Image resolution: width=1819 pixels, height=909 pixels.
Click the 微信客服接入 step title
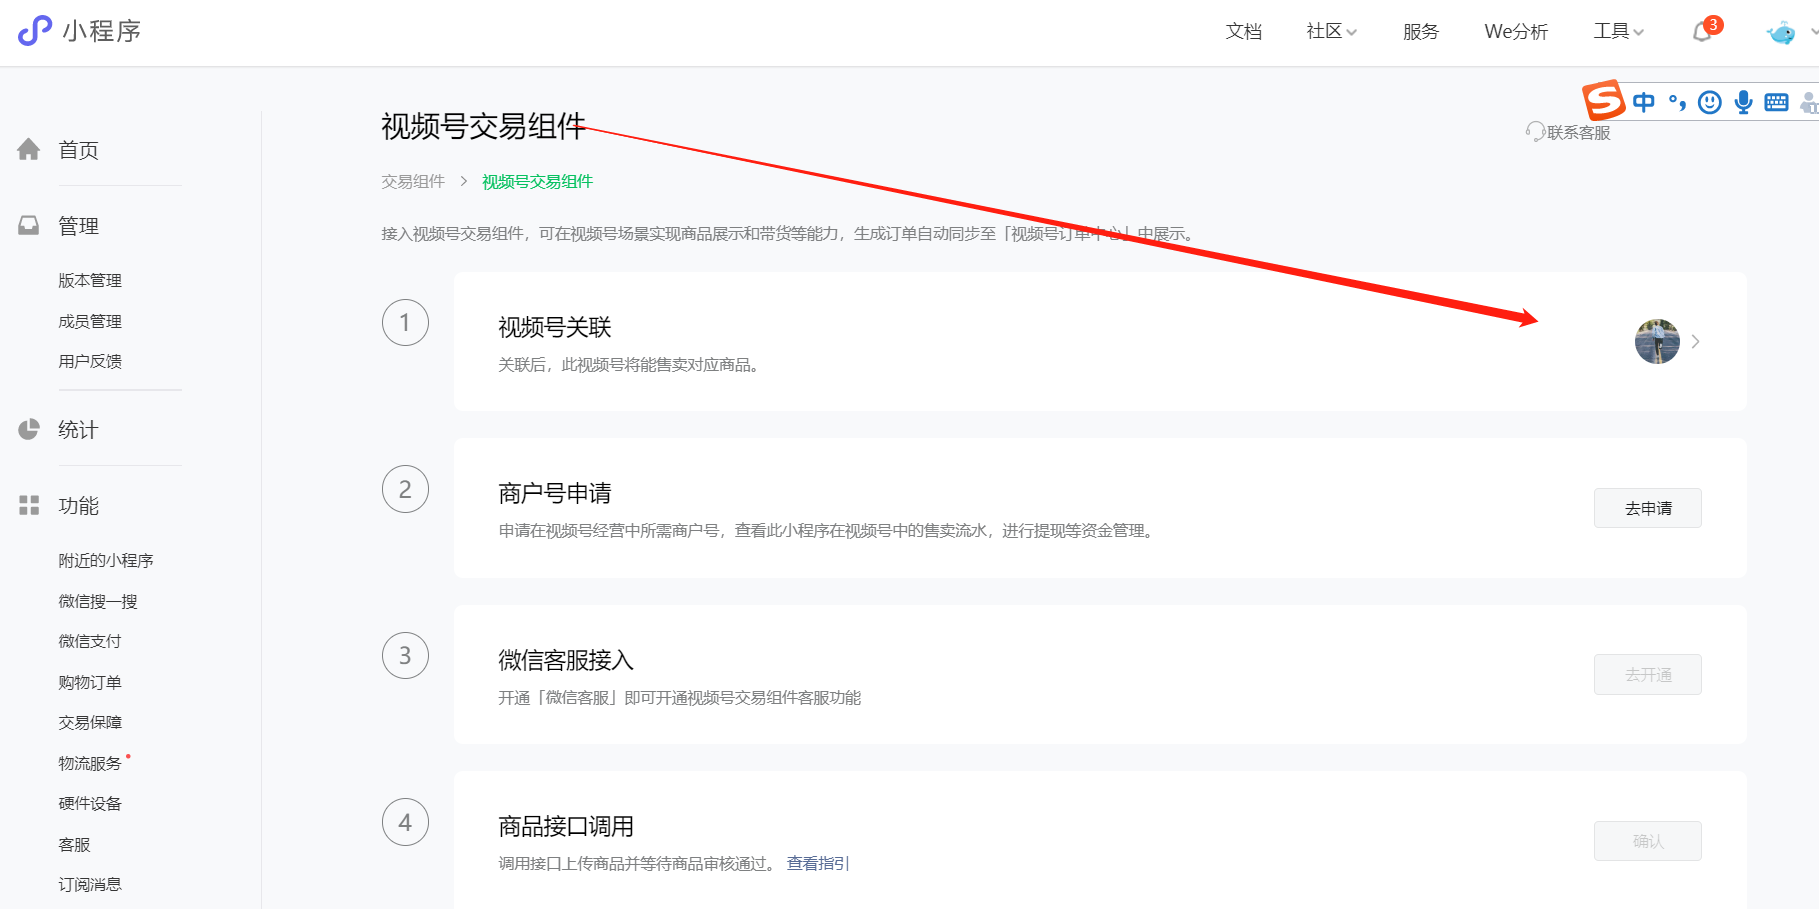click(566, 660)
